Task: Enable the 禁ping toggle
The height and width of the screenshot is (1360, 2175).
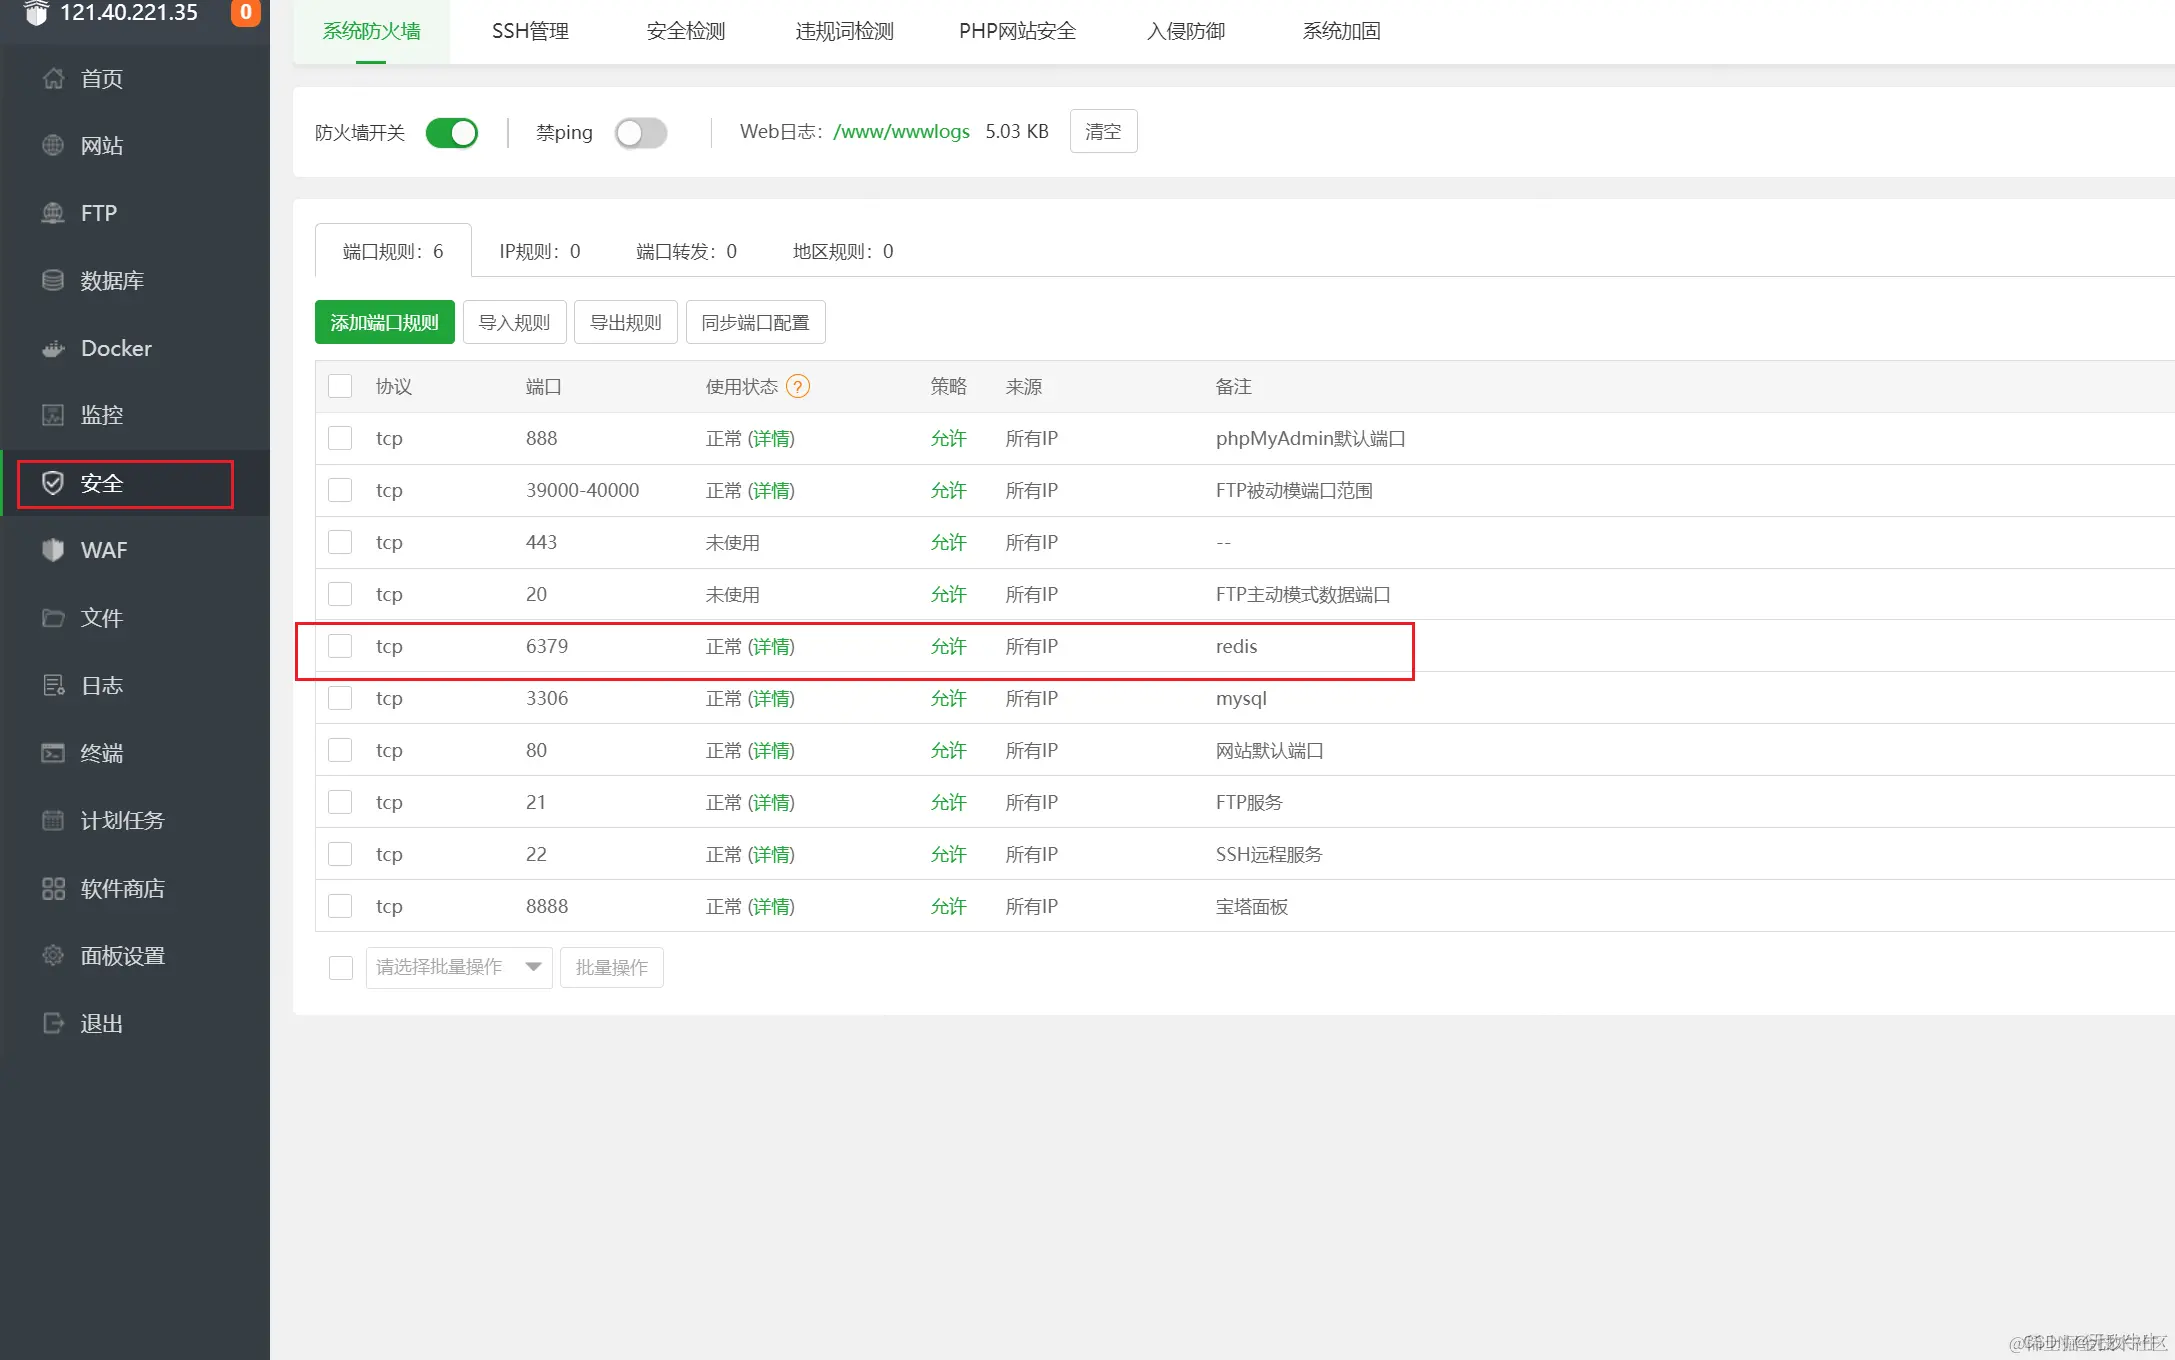Action: (641, 132)
